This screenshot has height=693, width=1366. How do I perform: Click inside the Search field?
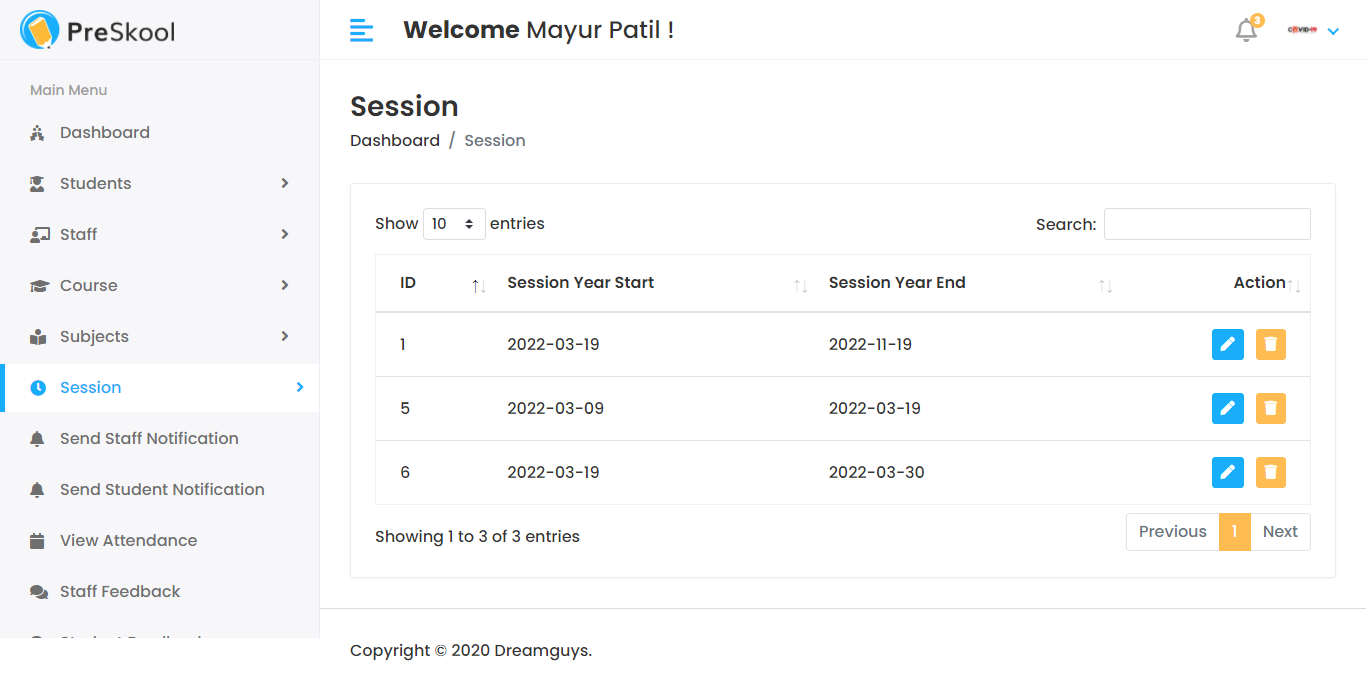pyautogui.click(x=1206, y=223)
